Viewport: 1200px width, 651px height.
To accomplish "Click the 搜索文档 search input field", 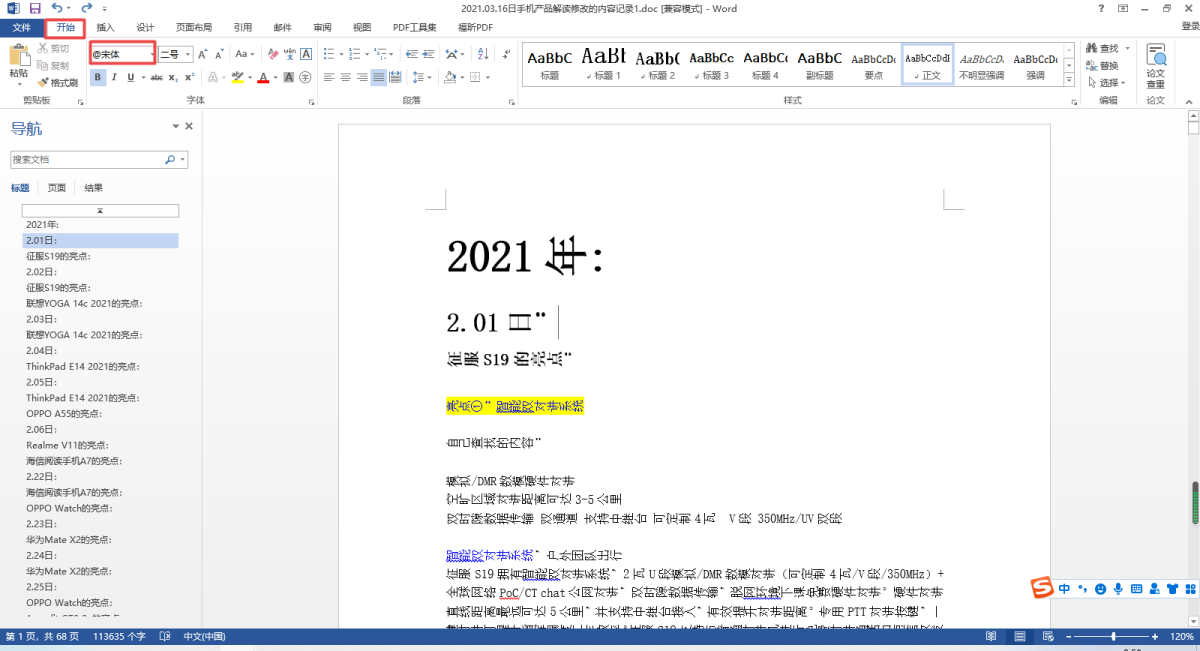I will 88,159.
